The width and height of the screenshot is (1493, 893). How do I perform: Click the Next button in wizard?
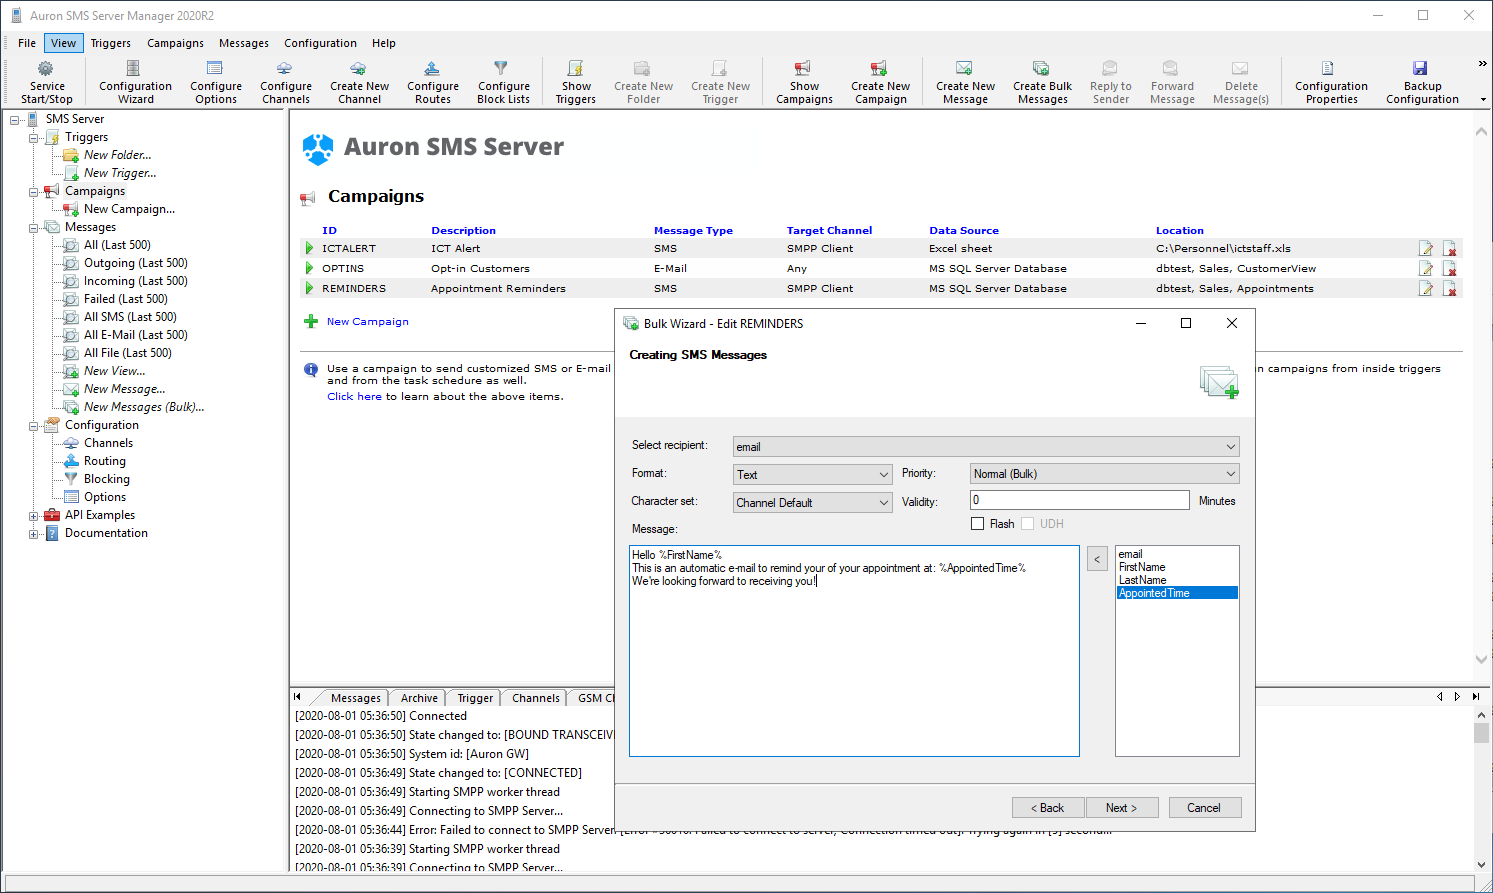[x=1120, y=808]
